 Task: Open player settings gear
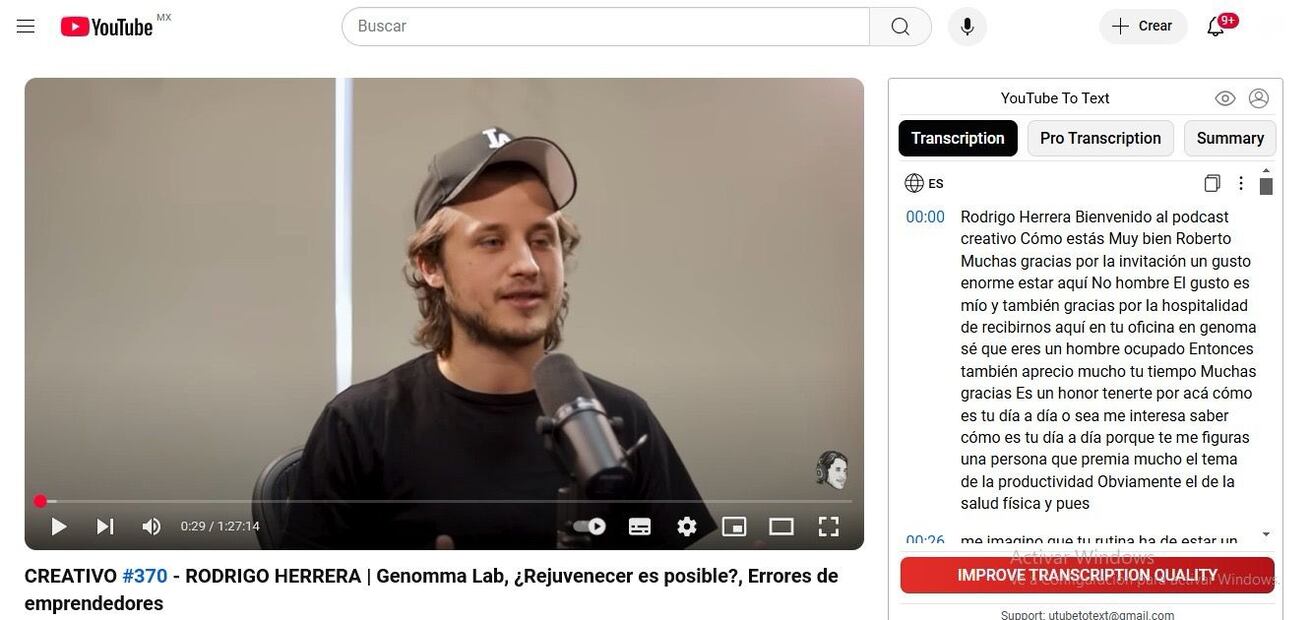[x=687, y=526]
